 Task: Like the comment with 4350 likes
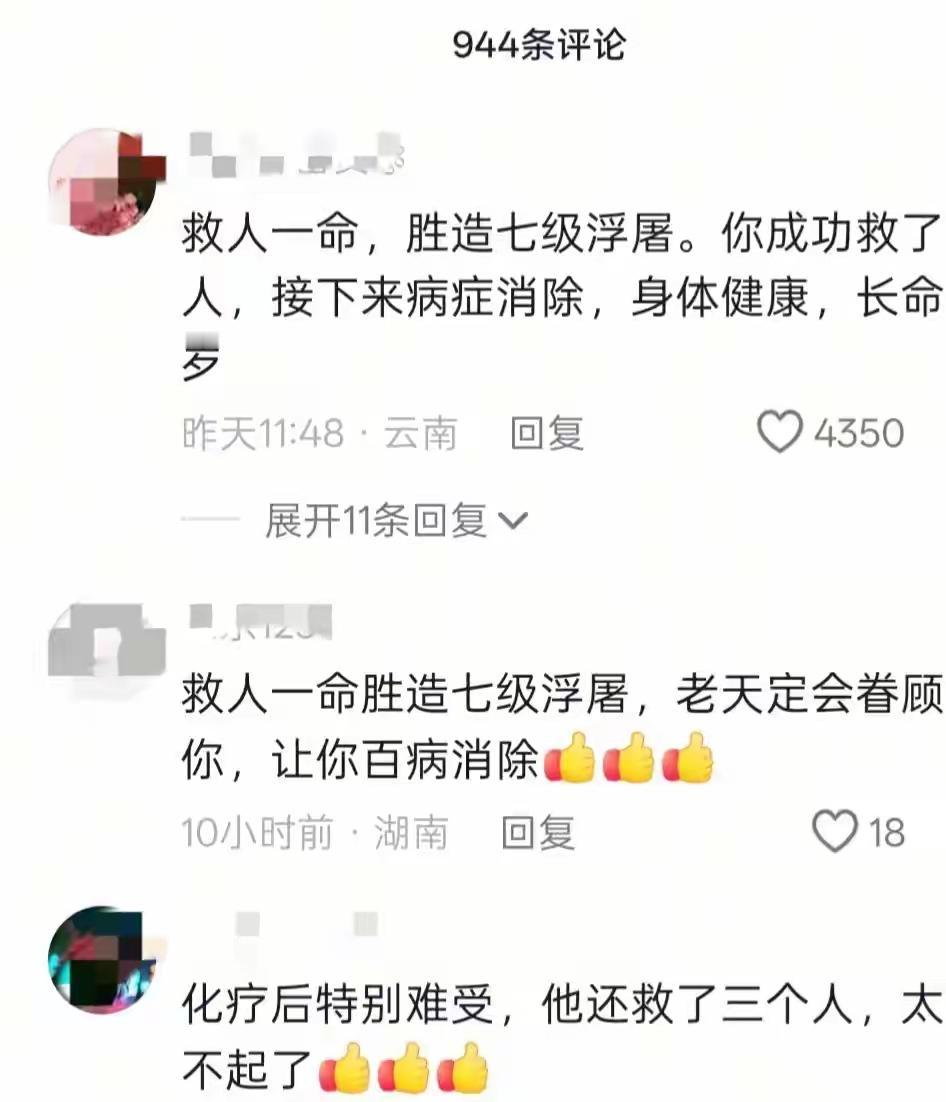click(779, 432)
